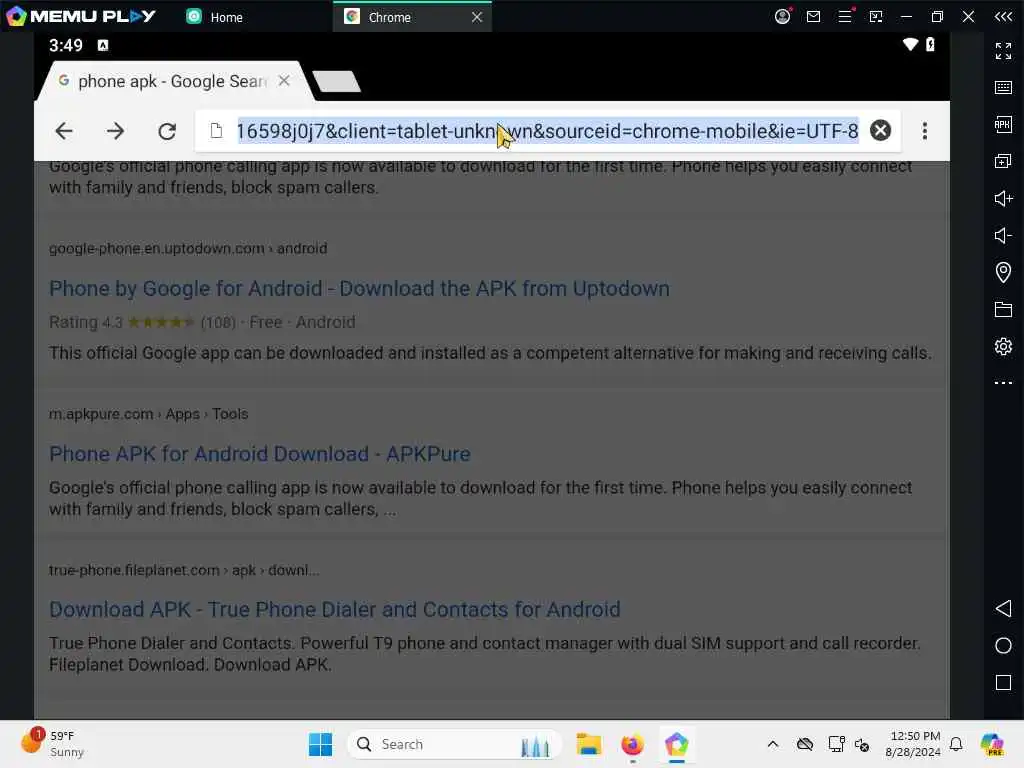Decrease volume in MEmu sidebar
Viewport: 1024px width, 768px height.
click(1003, 235)
